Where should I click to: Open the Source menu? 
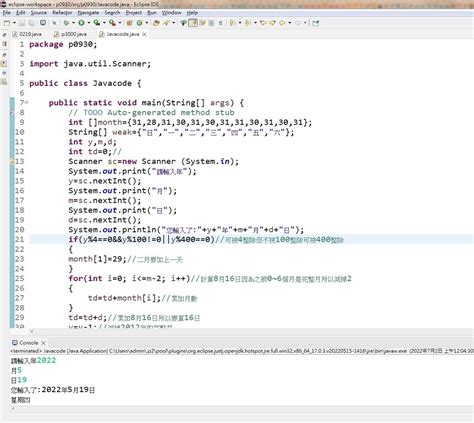(39, 13)
